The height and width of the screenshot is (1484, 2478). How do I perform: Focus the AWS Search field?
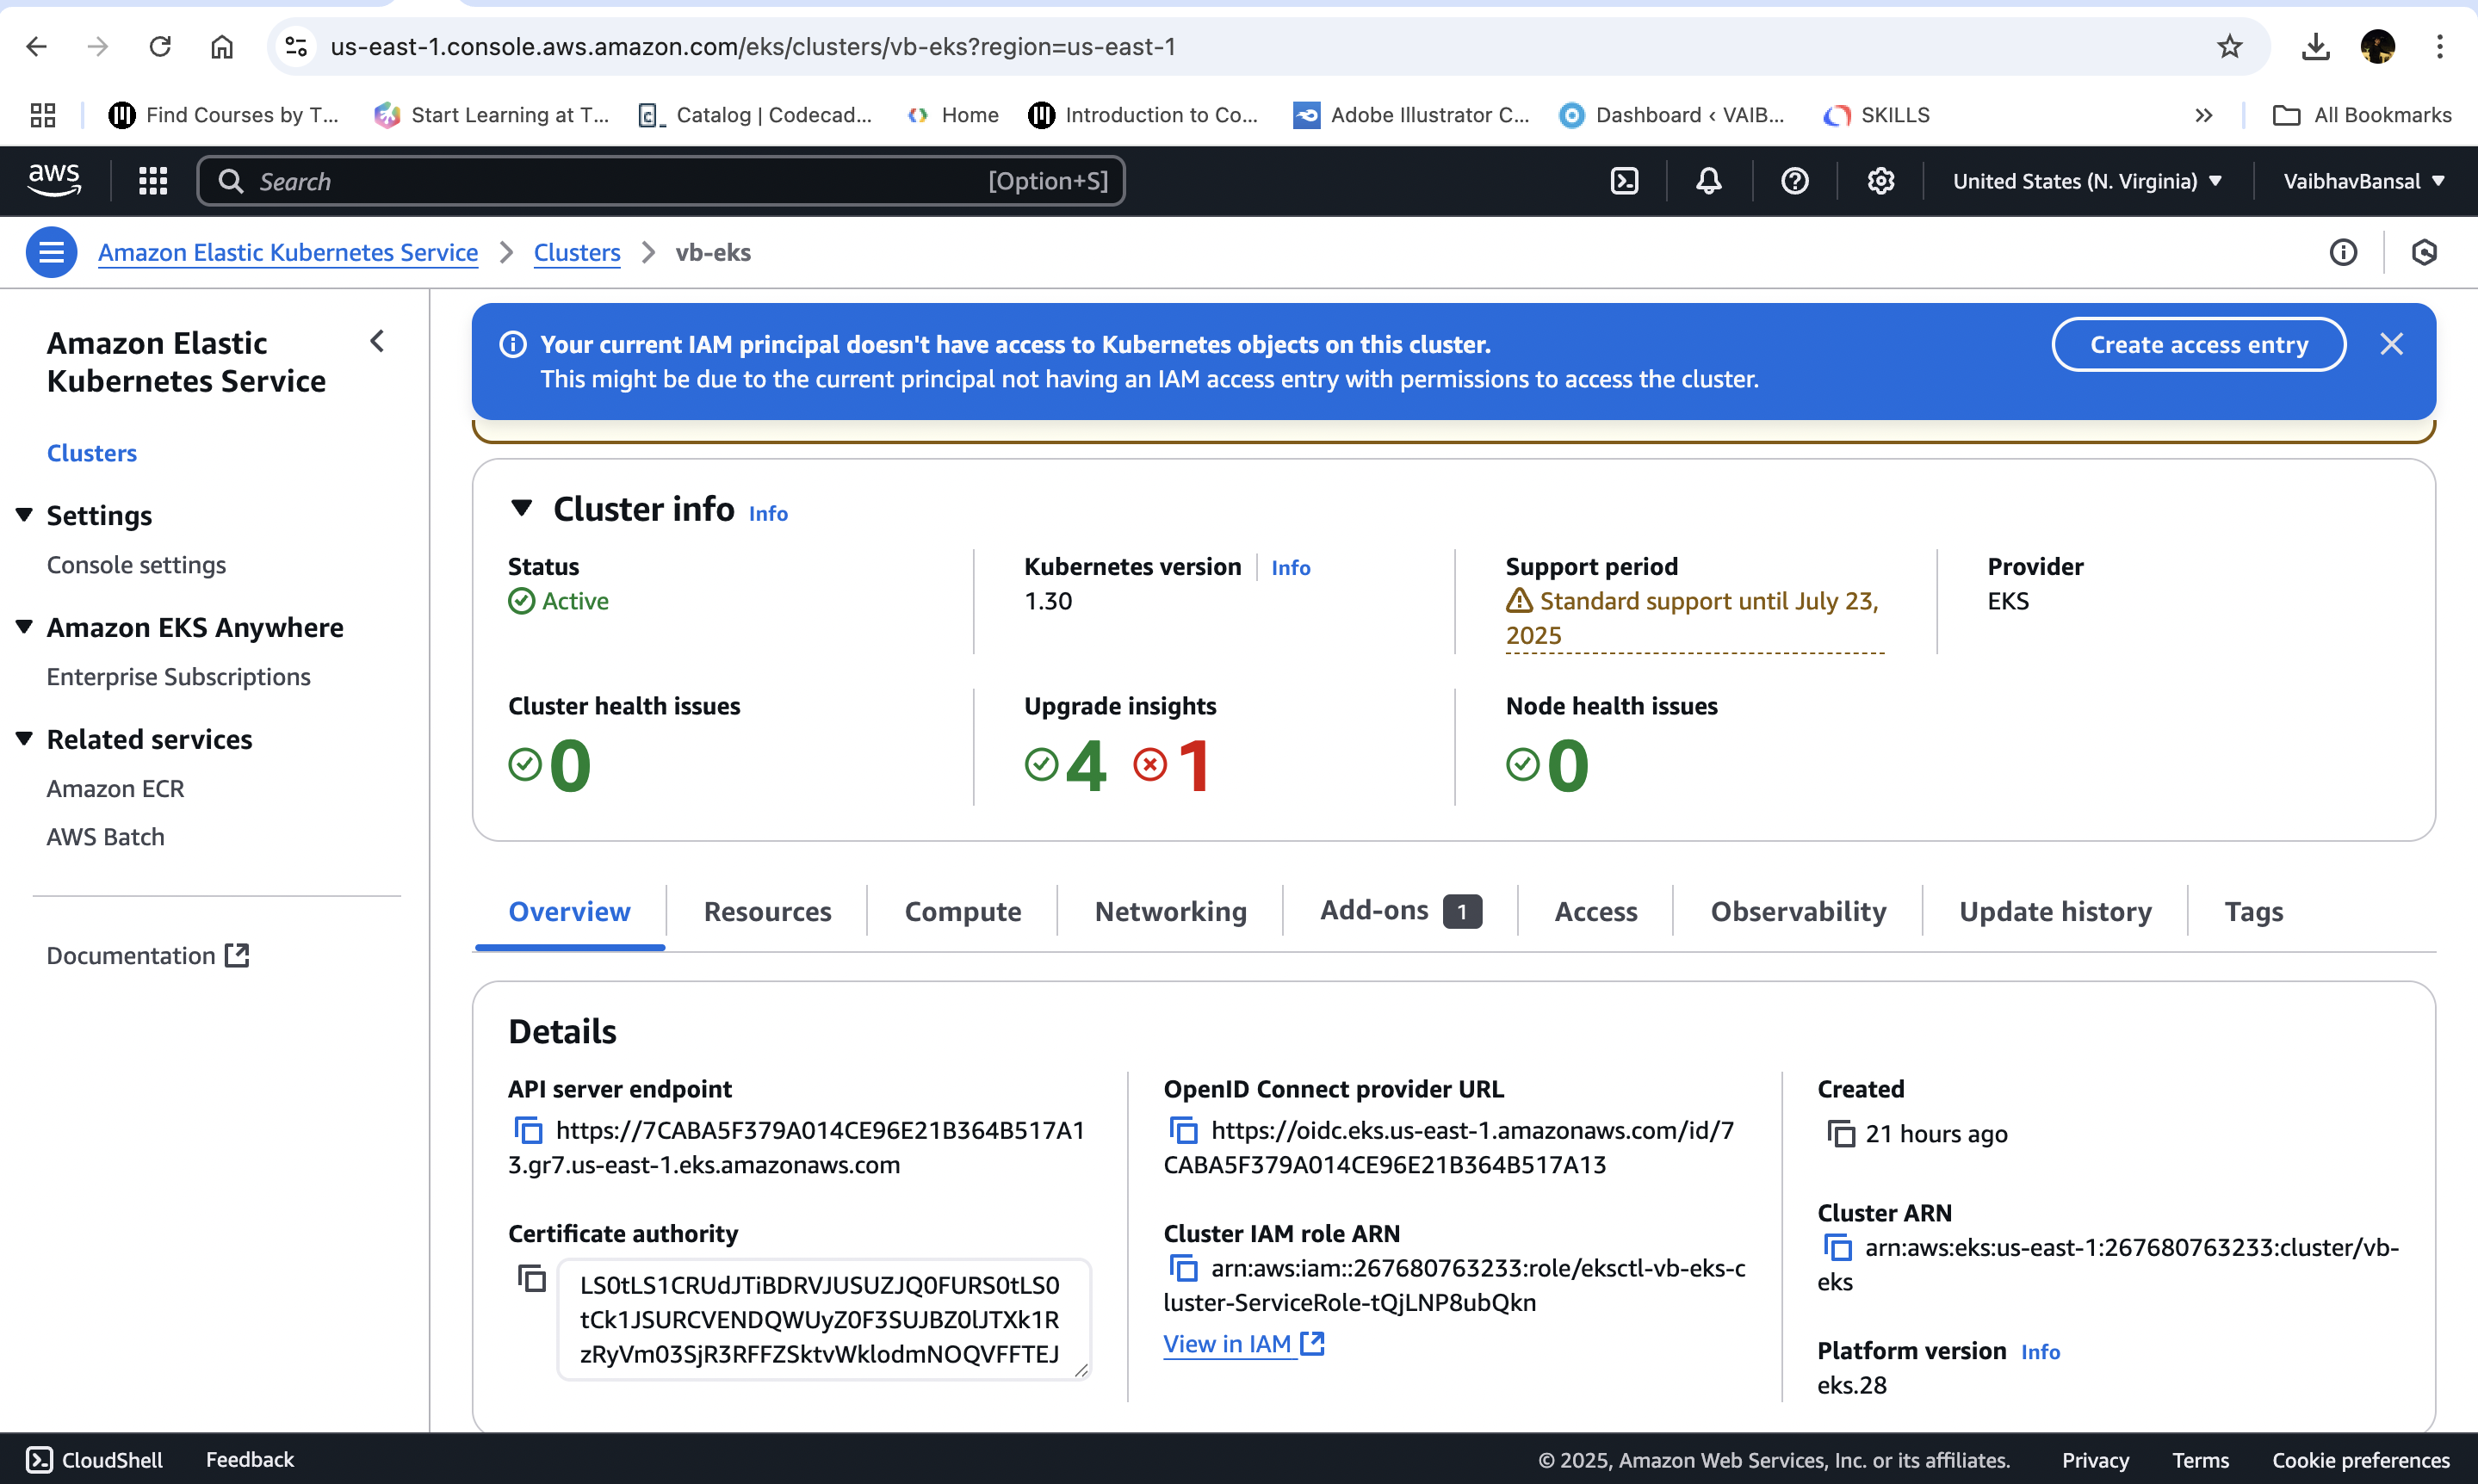point(661,181)
